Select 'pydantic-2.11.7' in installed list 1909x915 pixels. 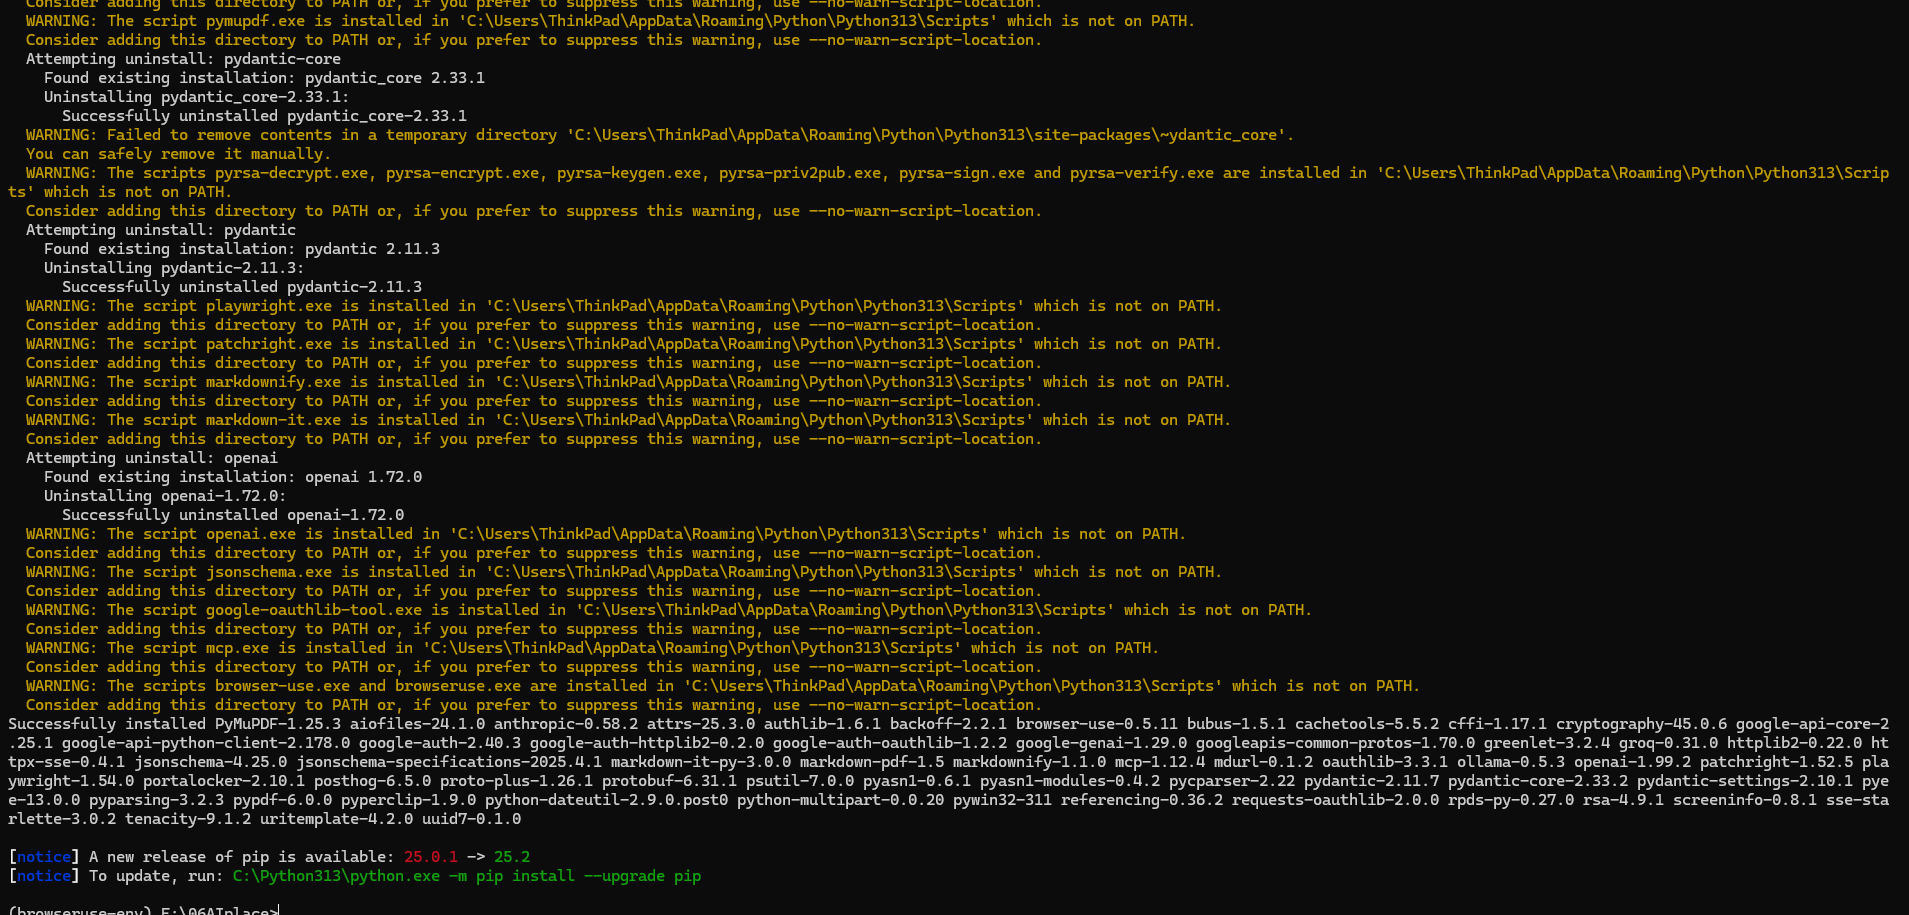1371,781
